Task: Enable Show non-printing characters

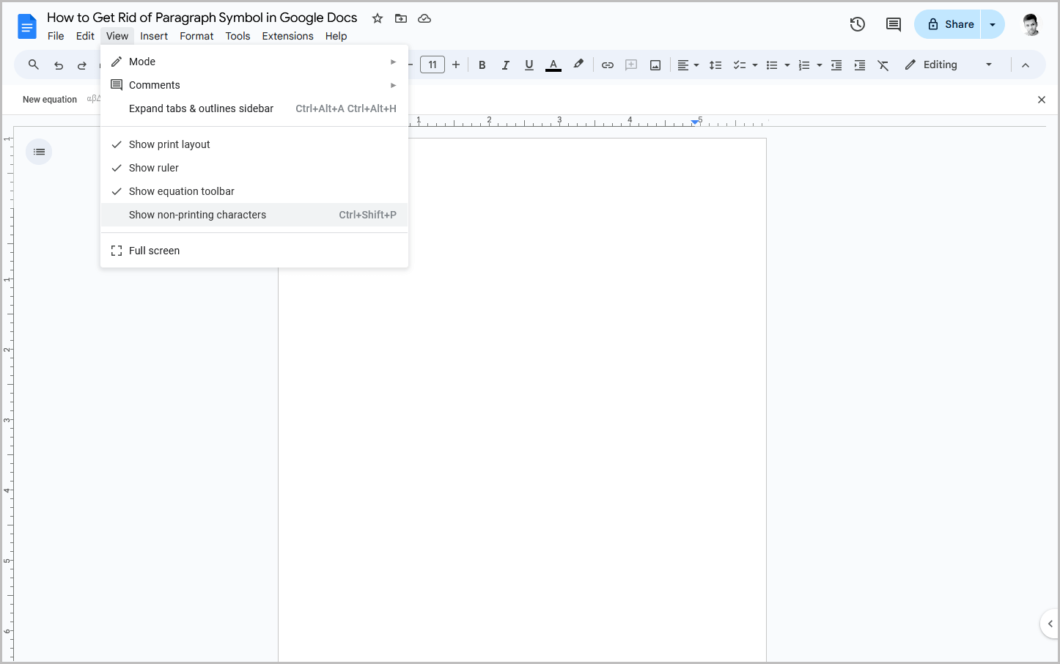Action: coord(254,215)
